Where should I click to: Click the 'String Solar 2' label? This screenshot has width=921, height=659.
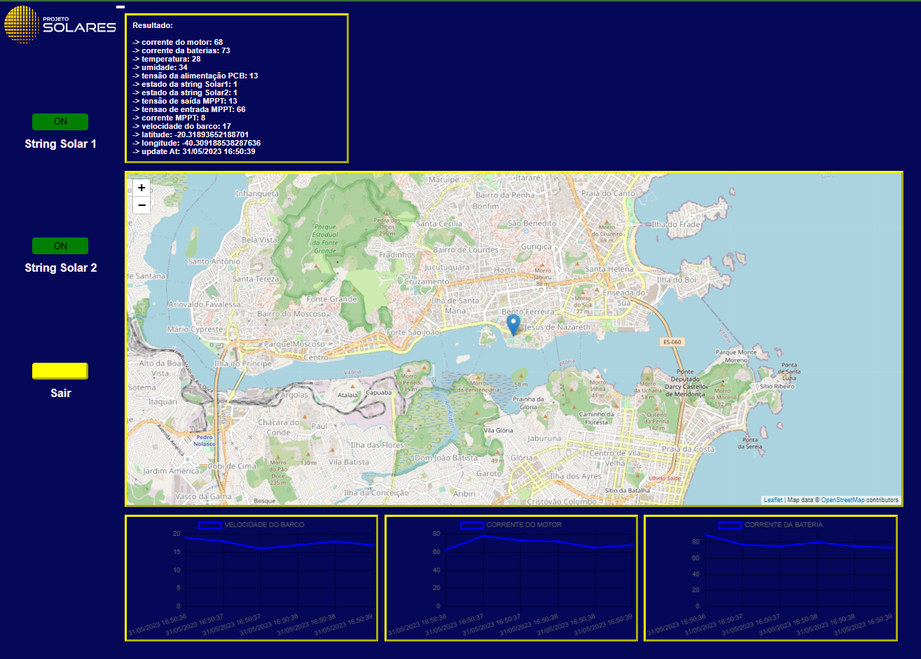pos(60,268)
